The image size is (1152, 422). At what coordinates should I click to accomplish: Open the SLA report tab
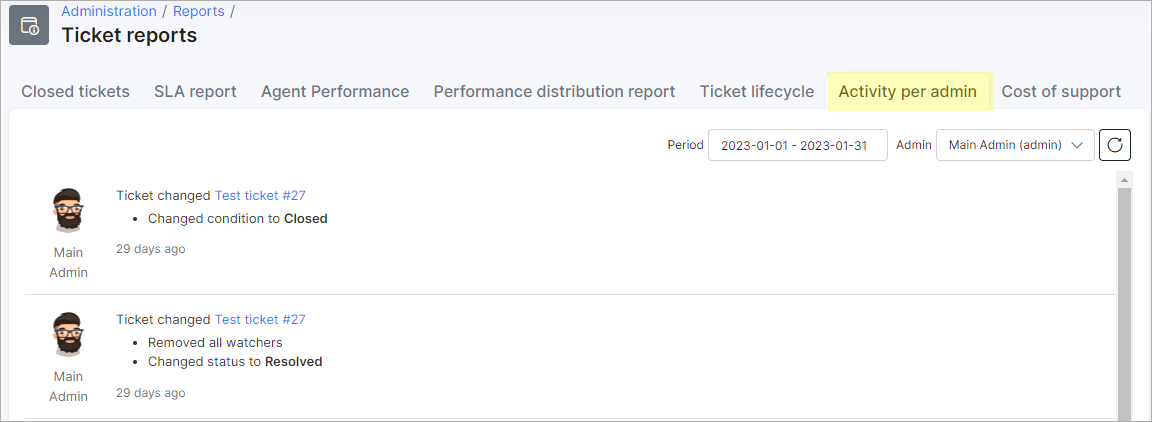[x=195, y=92]
